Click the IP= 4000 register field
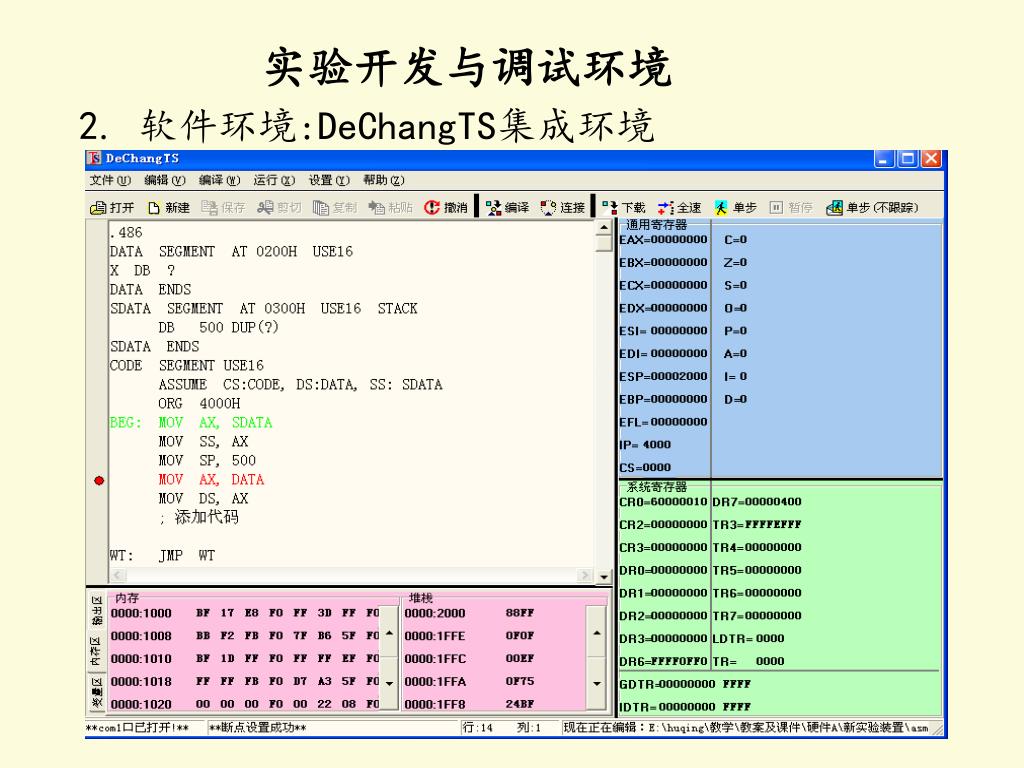The height and width of the screenshot is (768, 1024). tap(645, 445)
